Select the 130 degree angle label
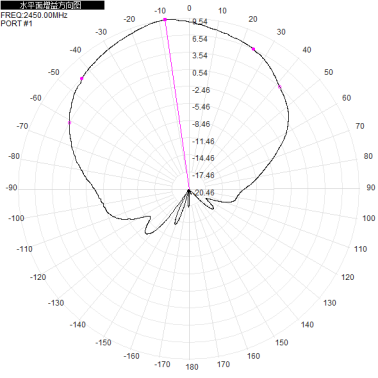This screenshot has height=378, width=378. 329,303
